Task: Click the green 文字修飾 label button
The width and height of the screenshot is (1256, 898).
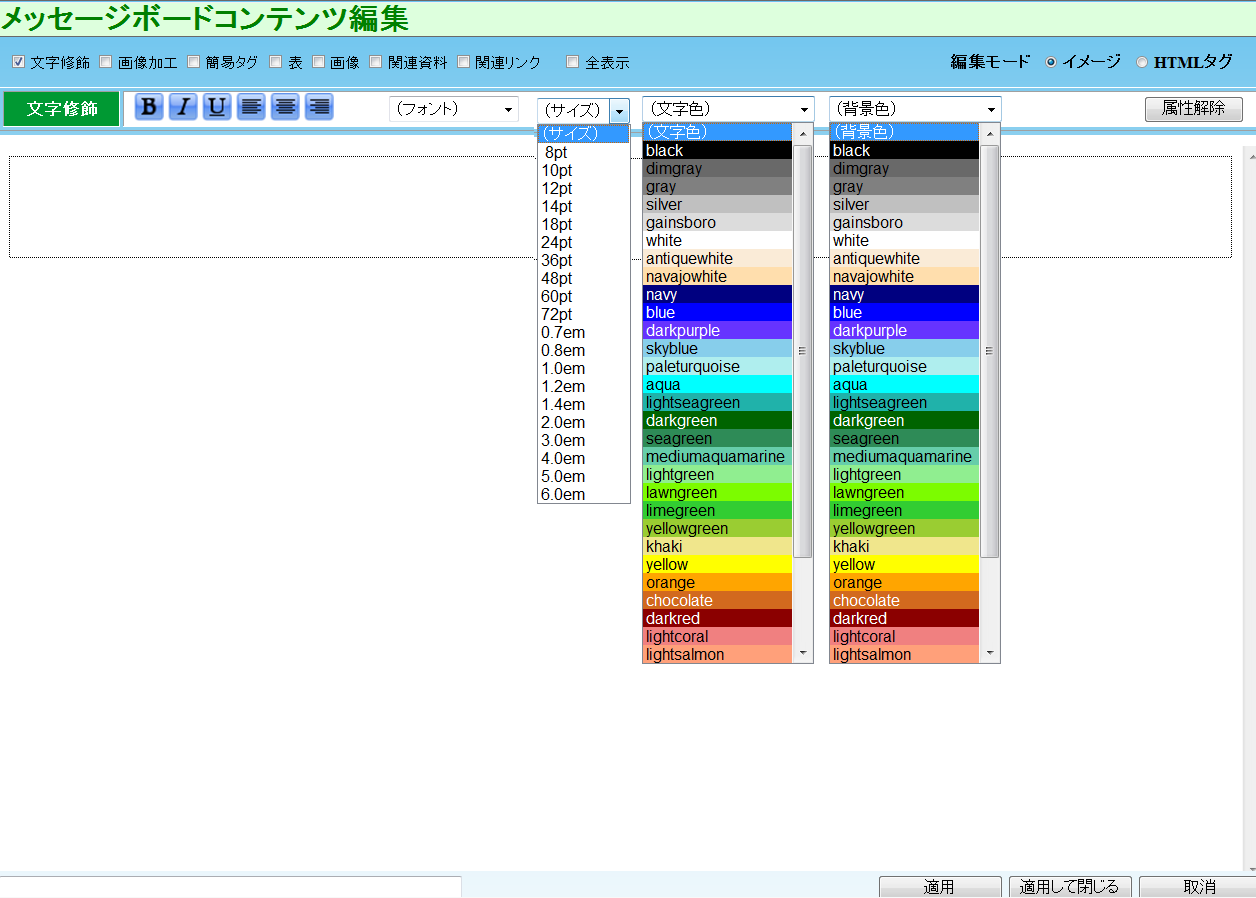Action: 62,109
